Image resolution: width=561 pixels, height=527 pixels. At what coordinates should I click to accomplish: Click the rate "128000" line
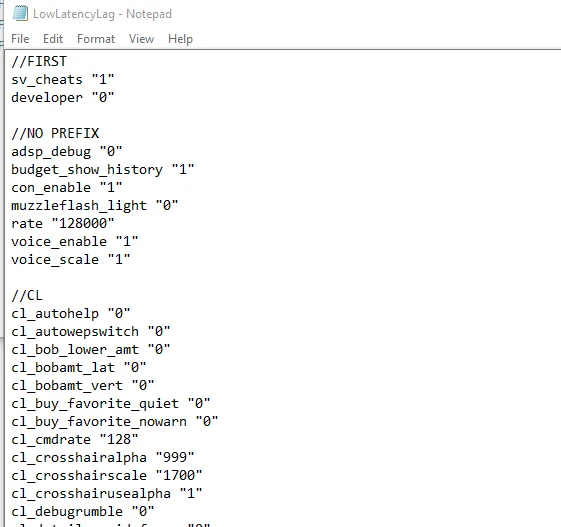pos(63,223)
